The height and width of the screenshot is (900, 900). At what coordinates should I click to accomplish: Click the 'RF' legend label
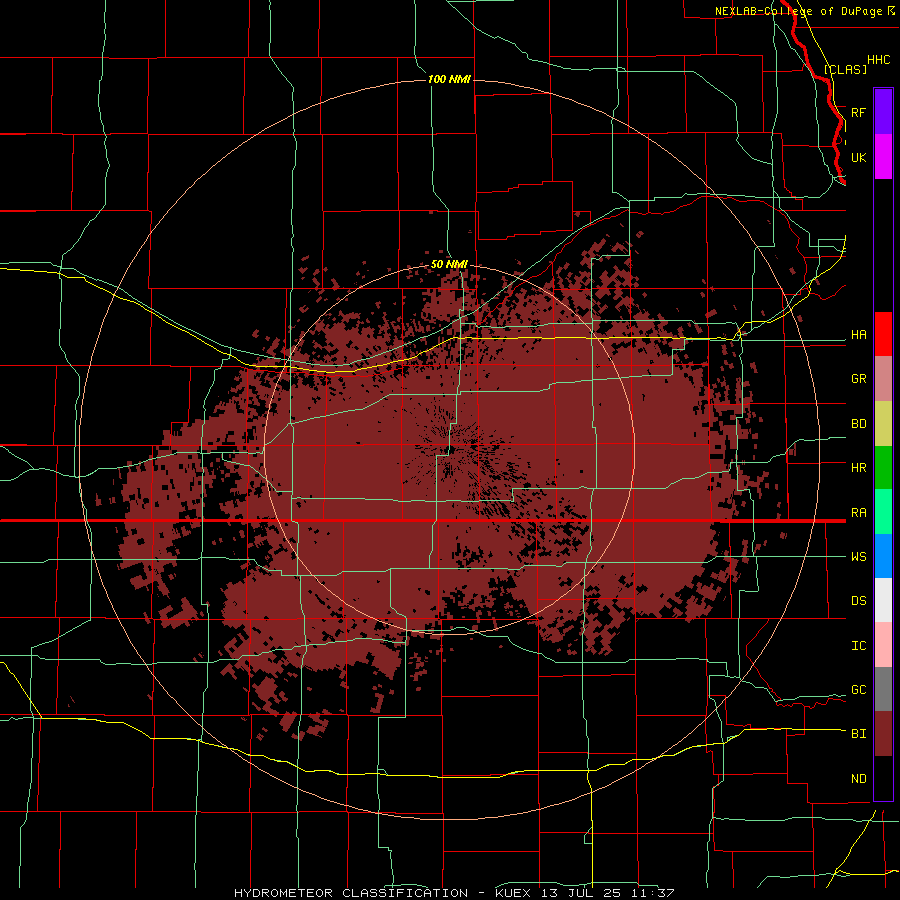click(x=858, y=112)
